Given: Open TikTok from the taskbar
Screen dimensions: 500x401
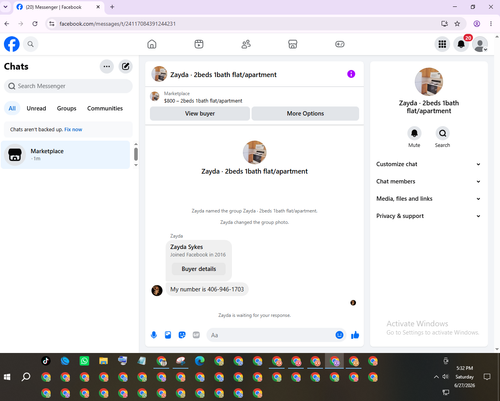Looking at the screenshot, I should tap(46, 361).
